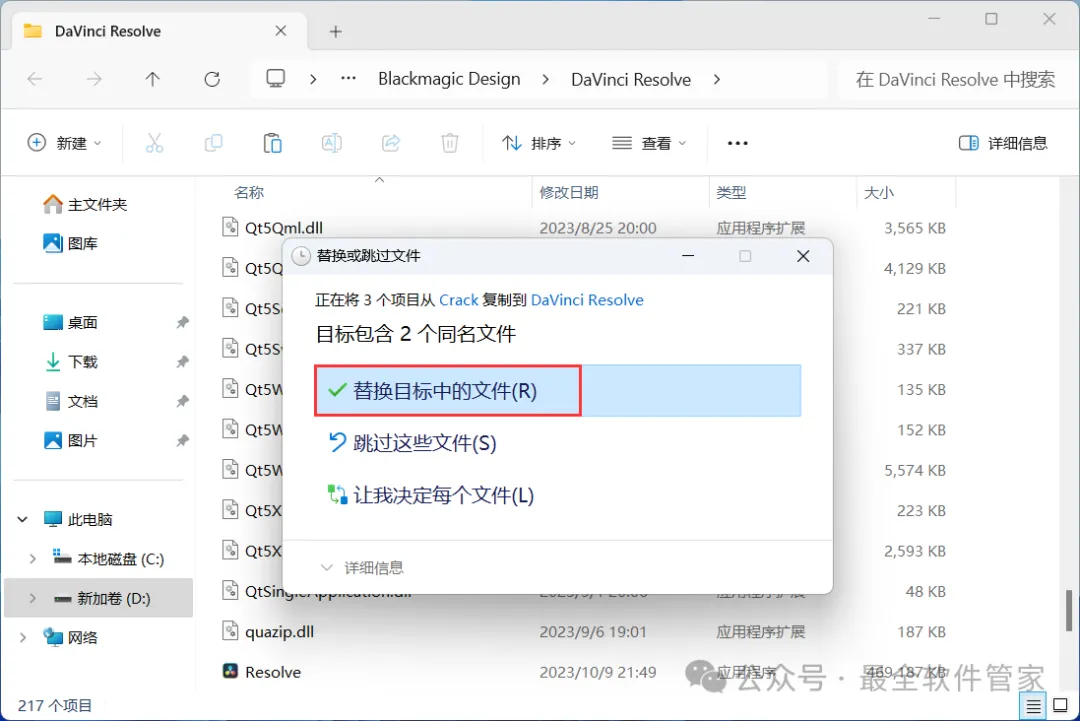Open 主文件夹 in the sidebar
This screenshot has height=721, width=1080.
85,205
